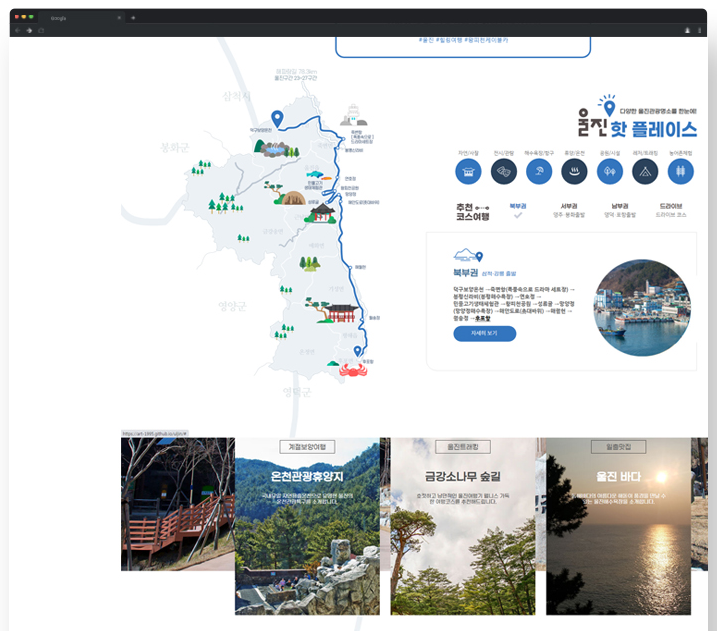Click the circular harbor photo

(642, 308)
